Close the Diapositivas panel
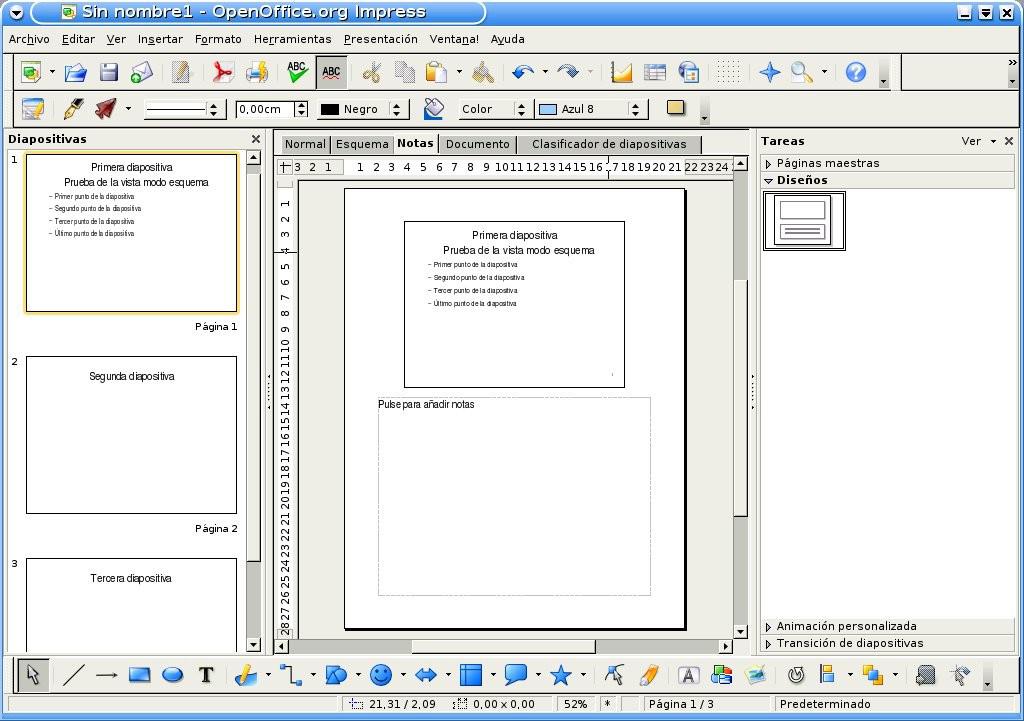 pyautogui.click(x=256, y=139)
